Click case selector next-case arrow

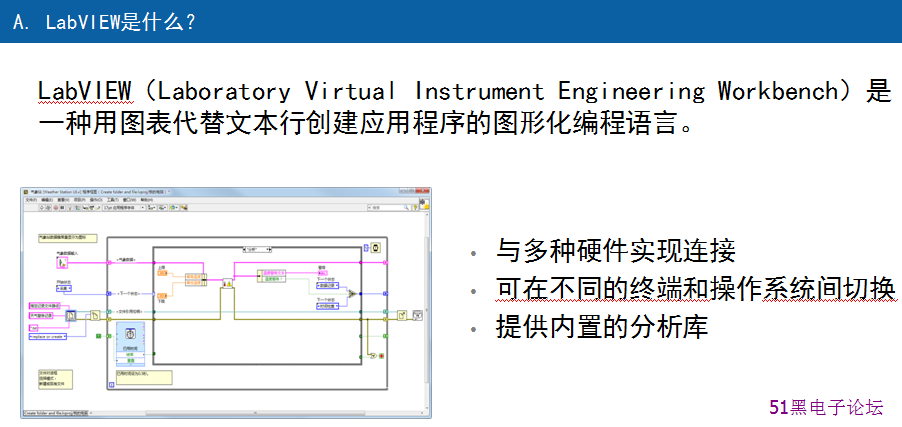(270, 250)
